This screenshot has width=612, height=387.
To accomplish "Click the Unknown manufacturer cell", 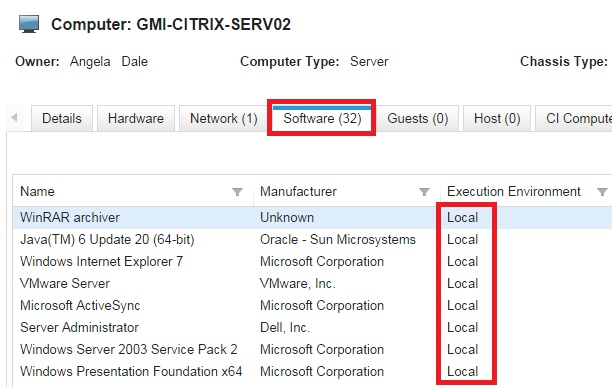I will pos(287,218).
